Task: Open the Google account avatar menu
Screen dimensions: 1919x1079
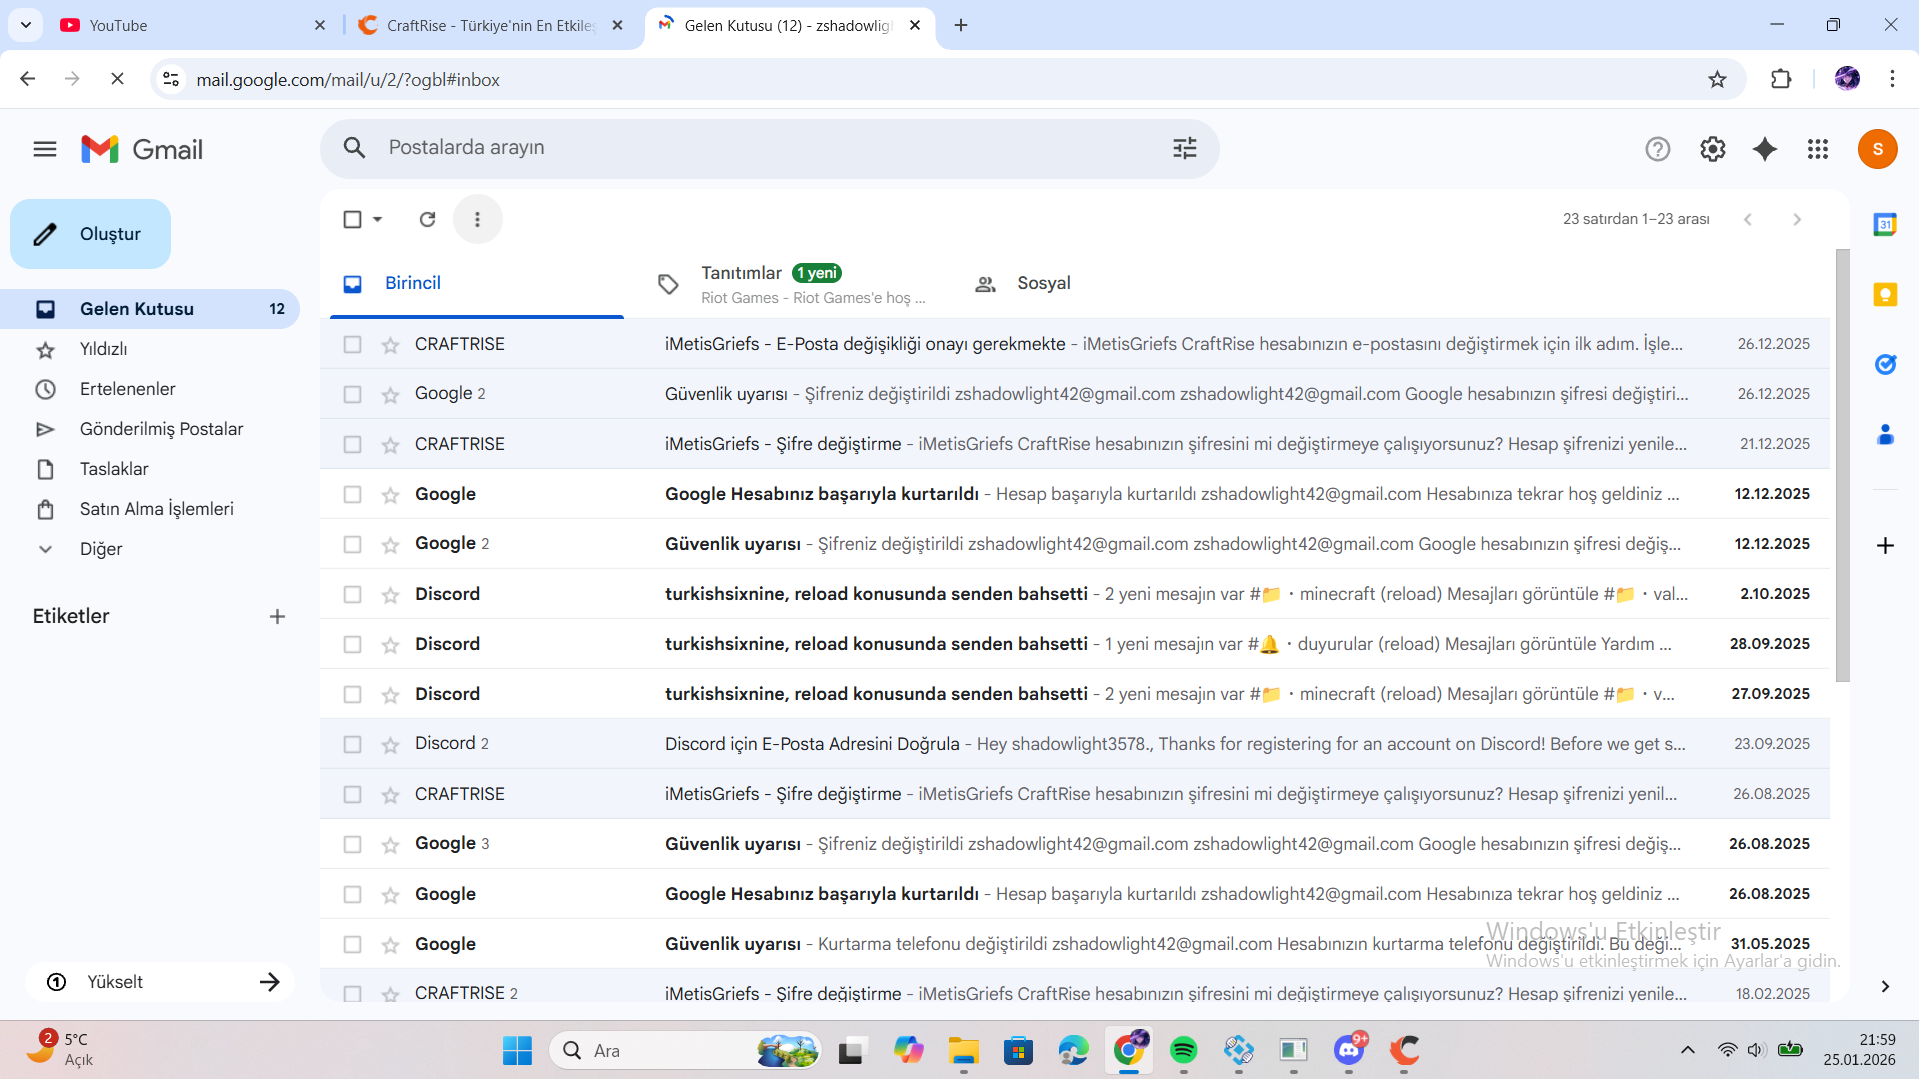Action: pos(1877,149)
